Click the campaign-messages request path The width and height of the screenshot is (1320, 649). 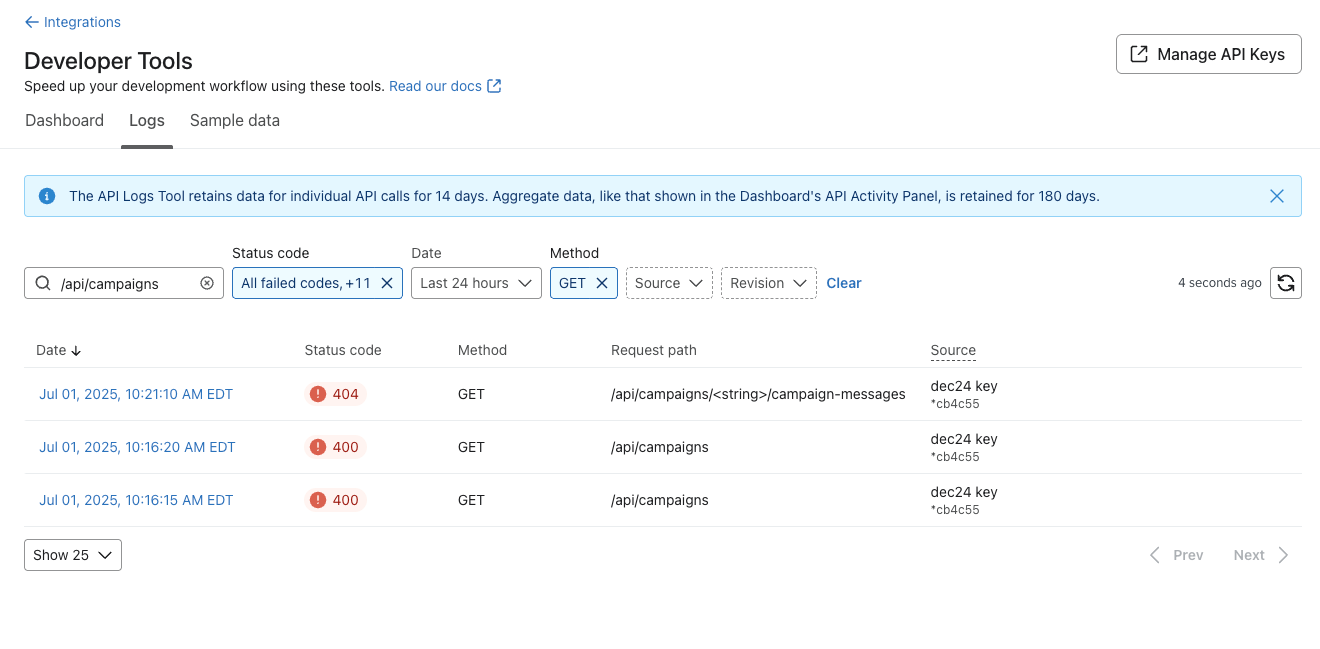coord(758,394)
